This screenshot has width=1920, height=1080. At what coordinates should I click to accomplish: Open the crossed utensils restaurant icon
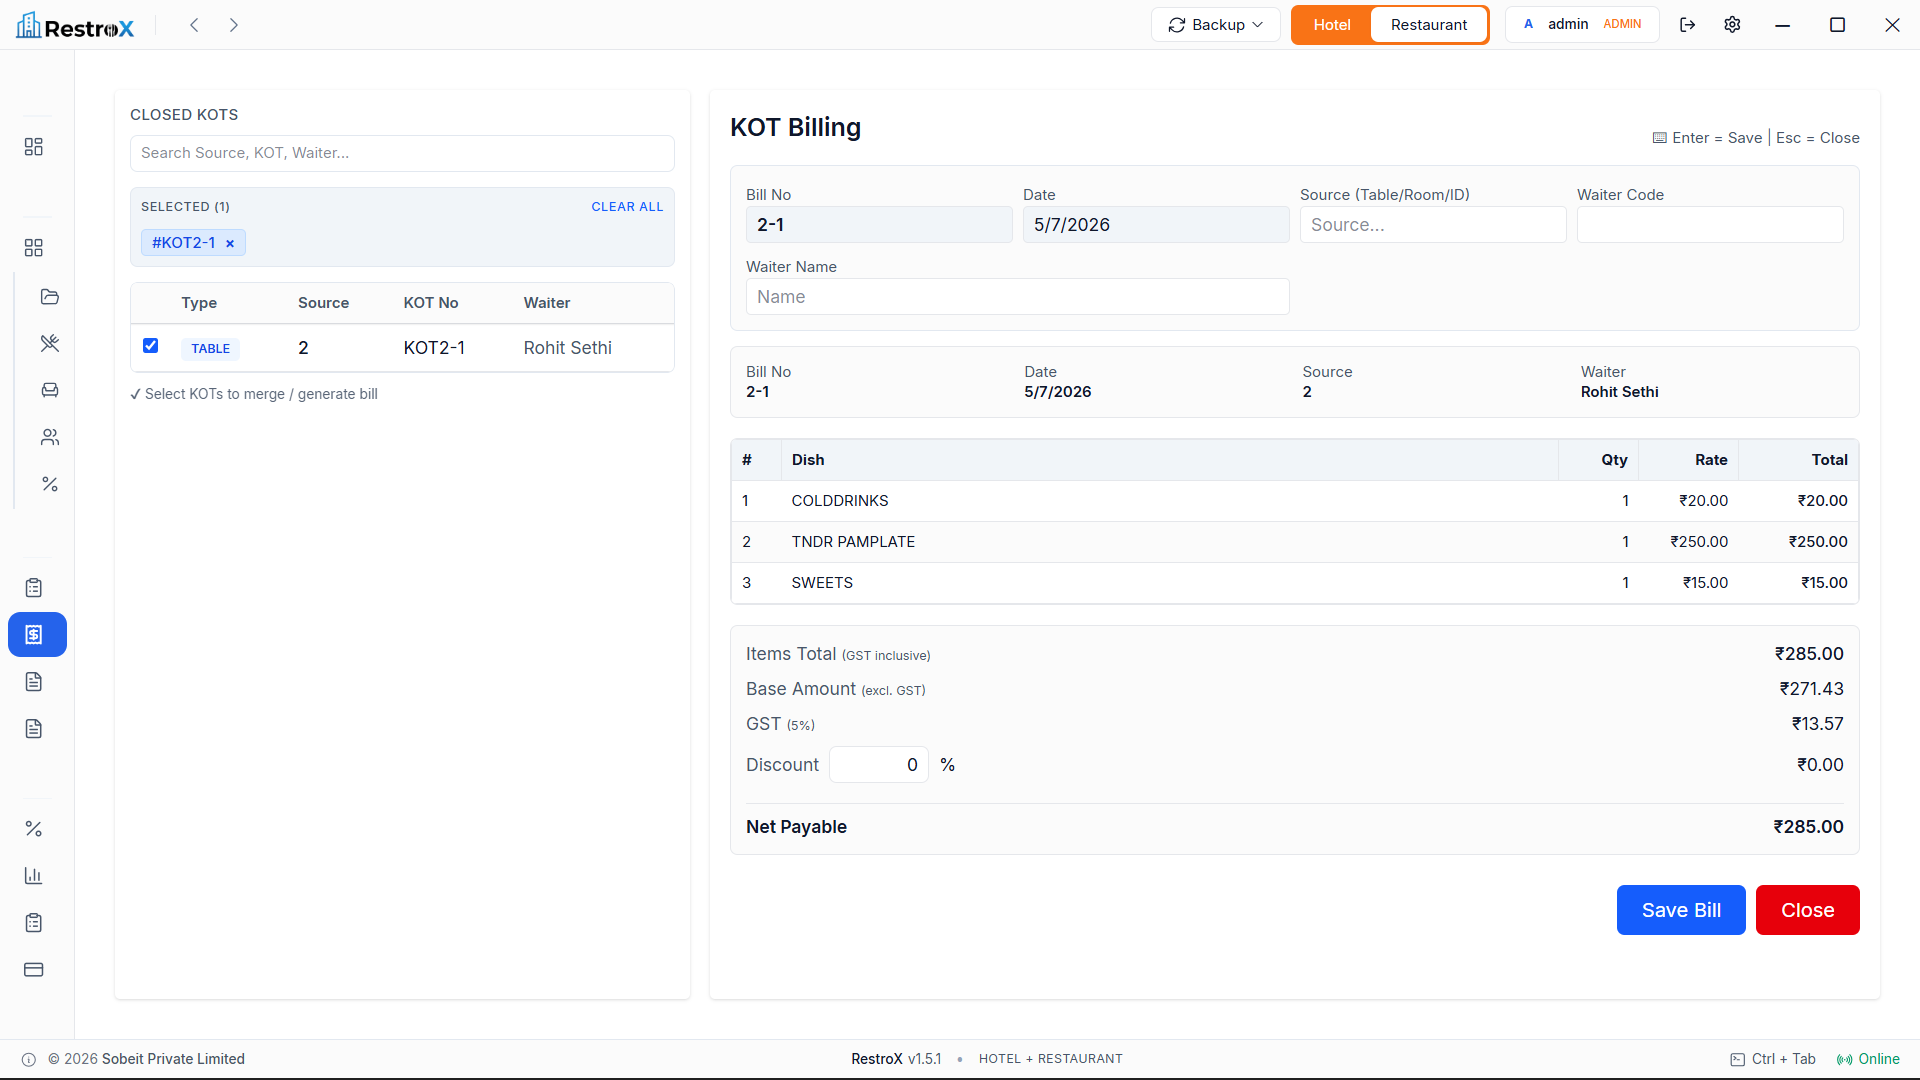click(x=50, y=343)
